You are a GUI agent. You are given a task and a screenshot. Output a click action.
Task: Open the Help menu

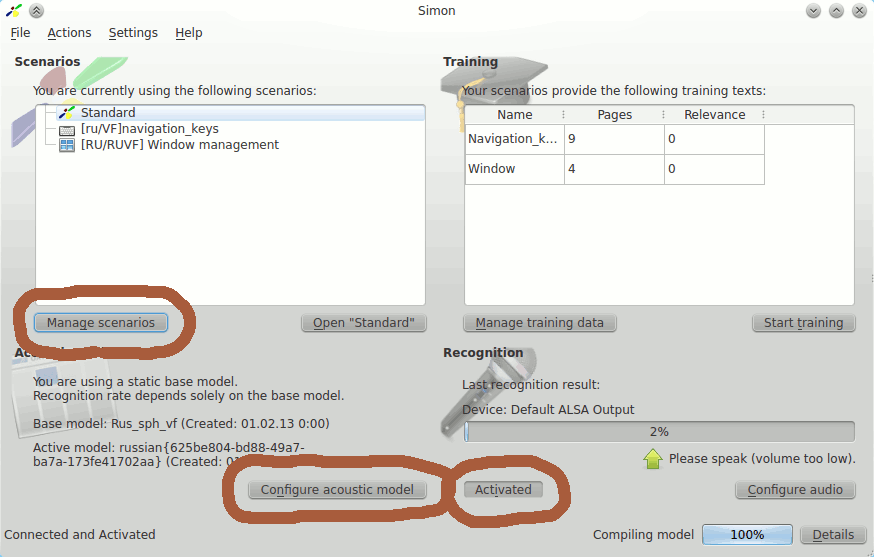click(188, 33)
